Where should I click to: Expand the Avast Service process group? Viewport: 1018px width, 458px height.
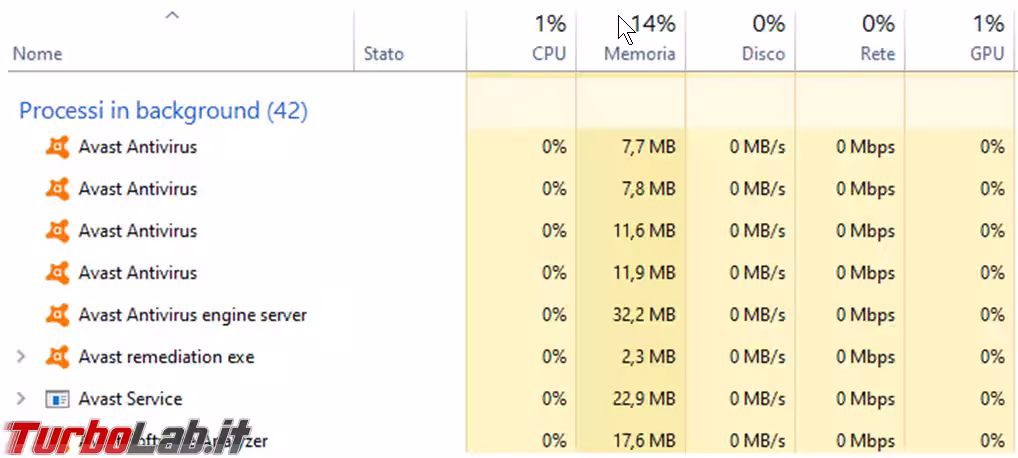click(x=22, y=399)
